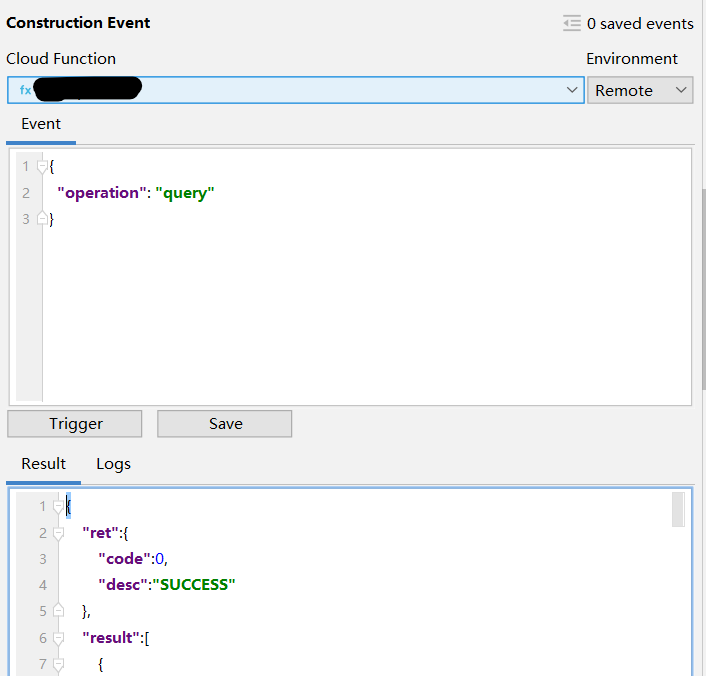Click the main panel vertical scrollbar
706x676 pixels.
point(703,288)
